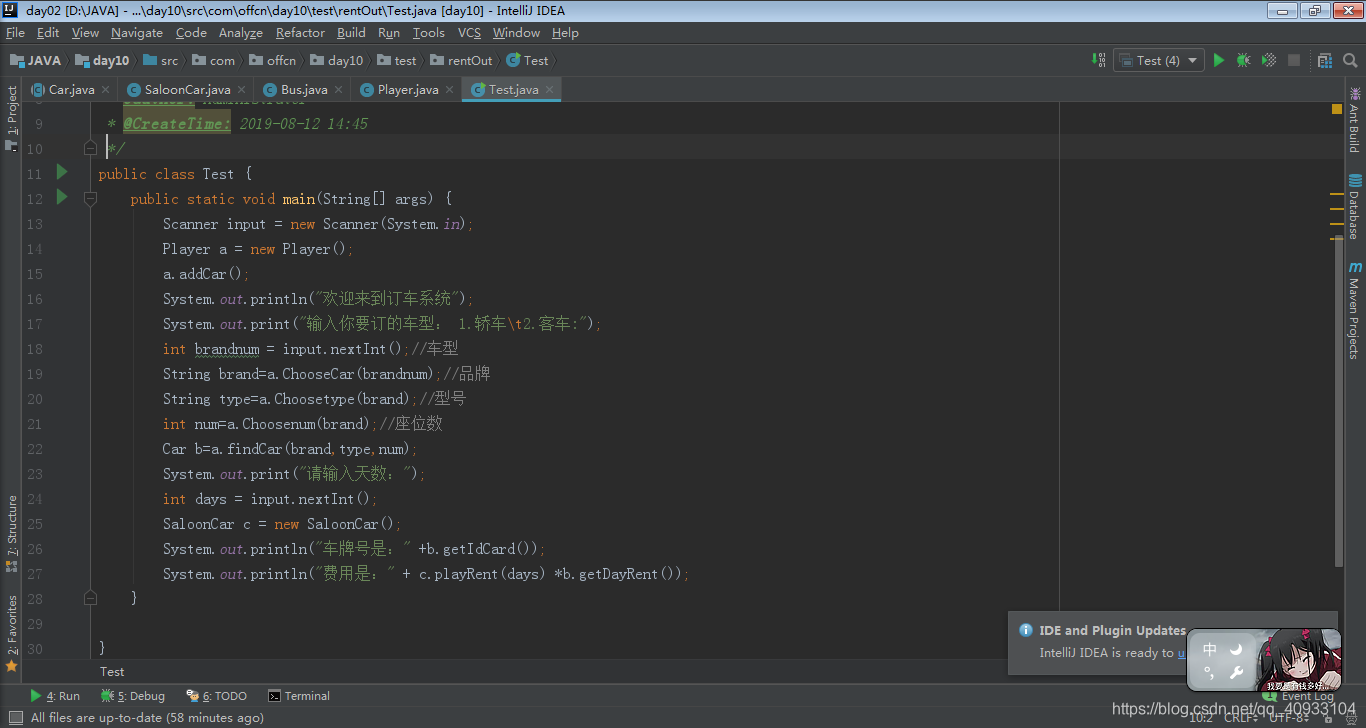
Task: Open the TODO tool window
Action: [x=217, y=696]
